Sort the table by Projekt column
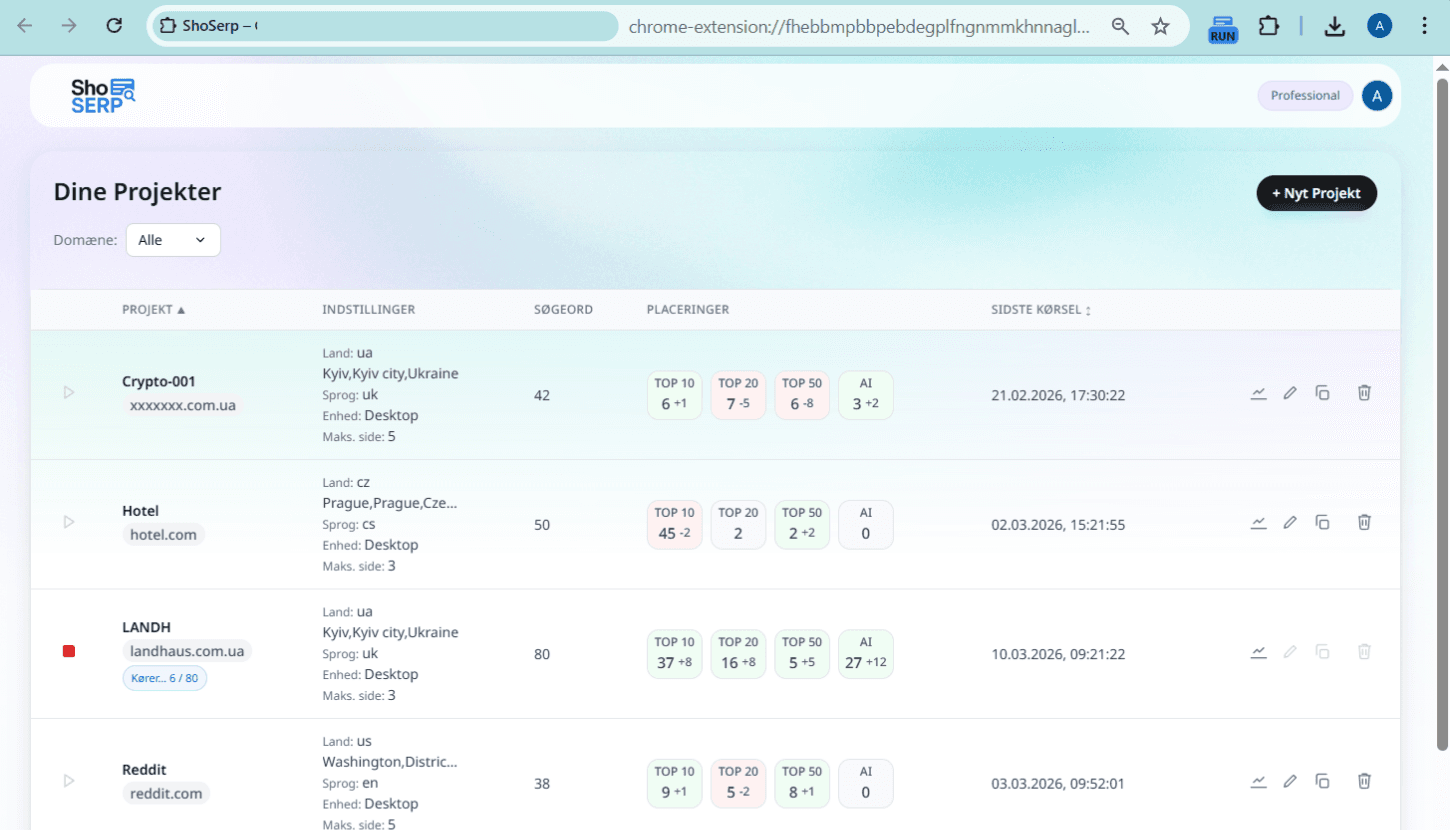 [x=154, y=310]
